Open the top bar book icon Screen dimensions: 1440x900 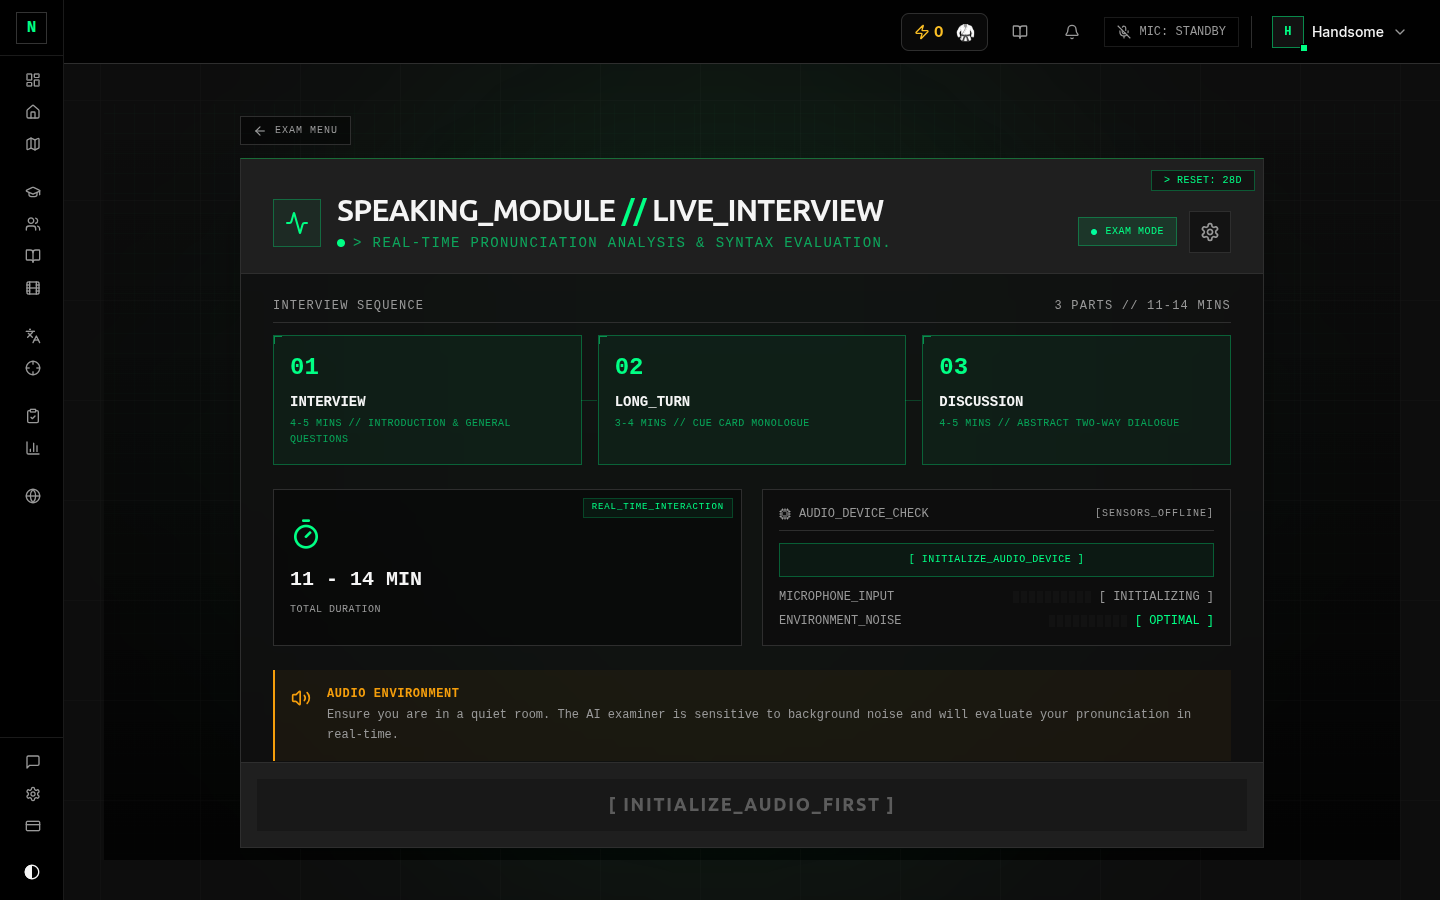point(1020,32)
